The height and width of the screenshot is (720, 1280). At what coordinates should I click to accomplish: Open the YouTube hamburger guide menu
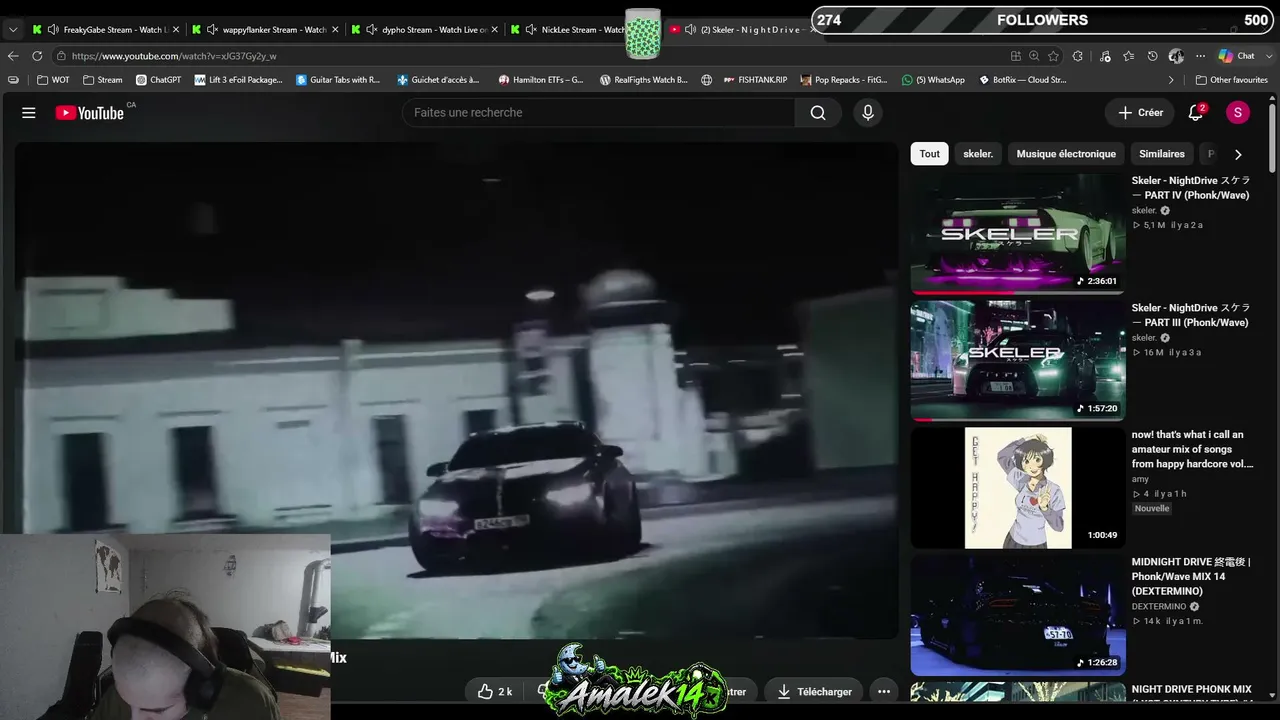29,113
